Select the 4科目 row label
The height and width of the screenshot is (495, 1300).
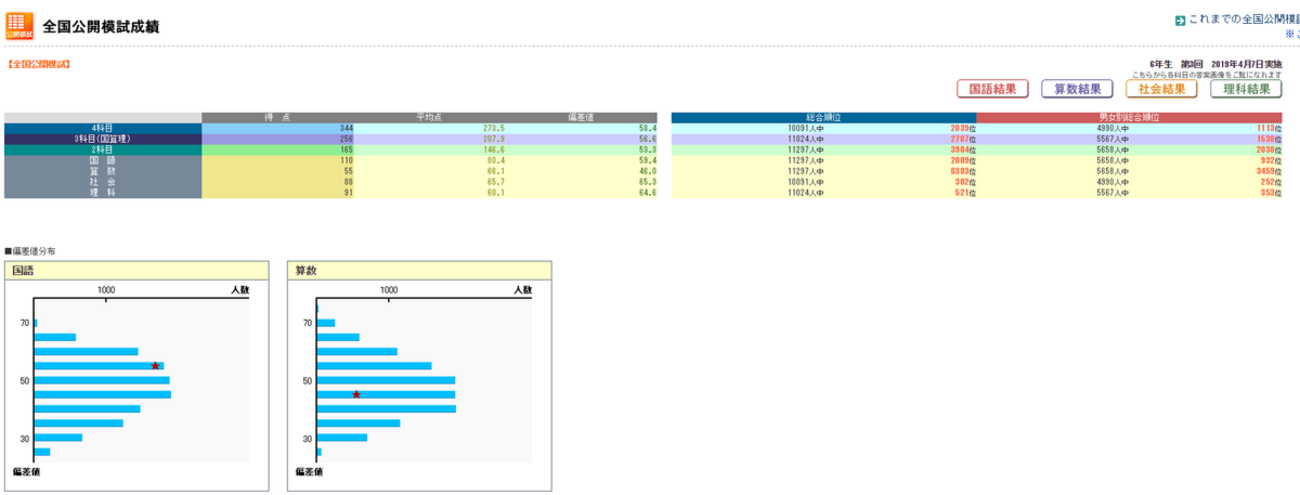click(x=103, y=128)
